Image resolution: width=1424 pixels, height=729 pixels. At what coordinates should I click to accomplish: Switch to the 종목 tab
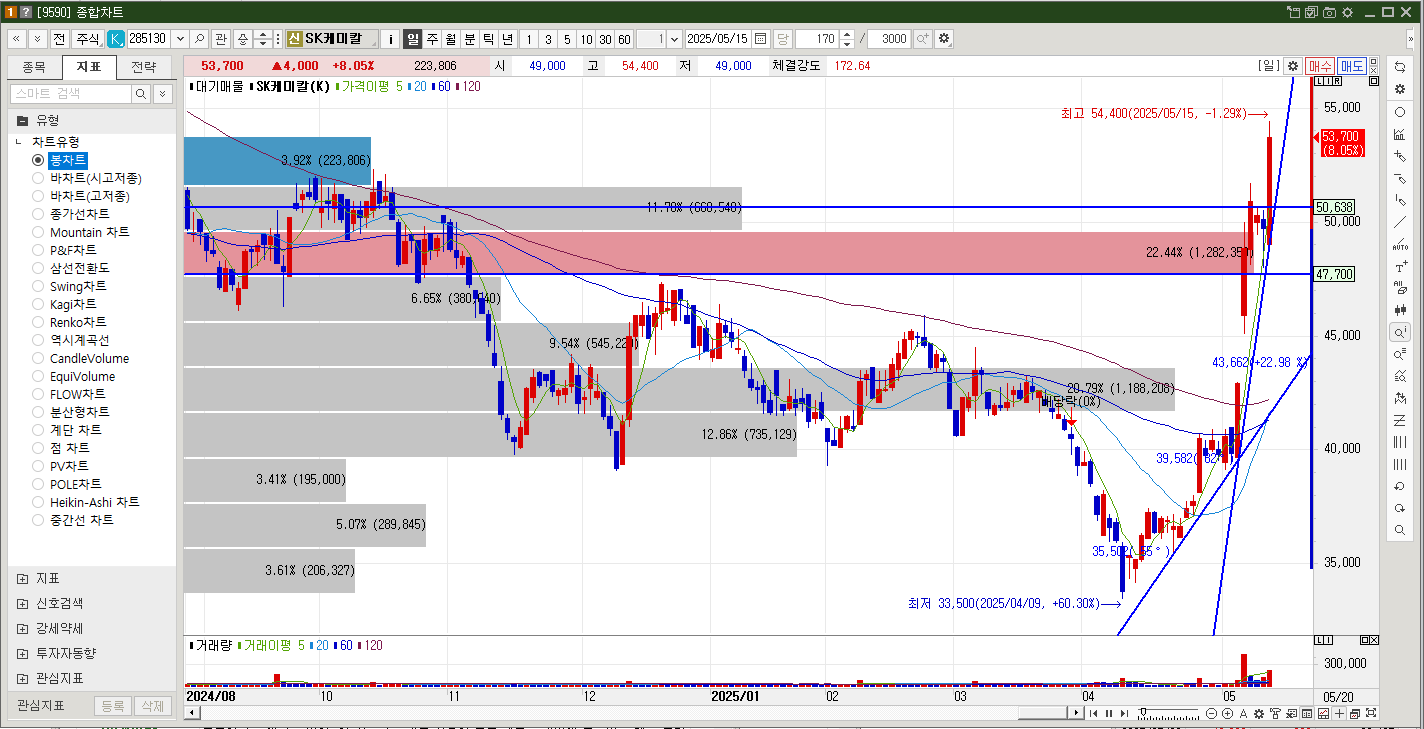[34, 67]
